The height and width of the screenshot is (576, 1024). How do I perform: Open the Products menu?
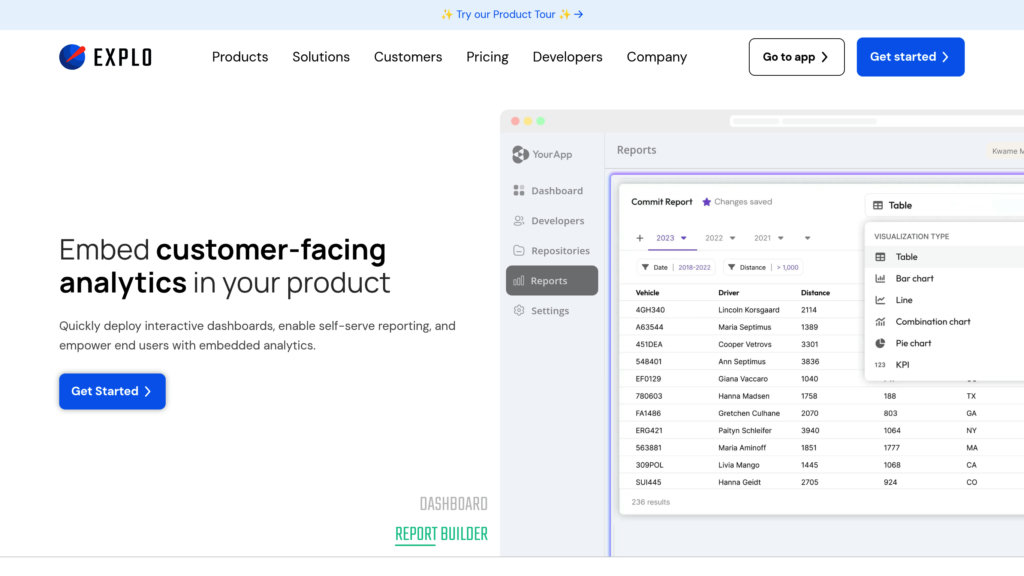click(240, 57)
